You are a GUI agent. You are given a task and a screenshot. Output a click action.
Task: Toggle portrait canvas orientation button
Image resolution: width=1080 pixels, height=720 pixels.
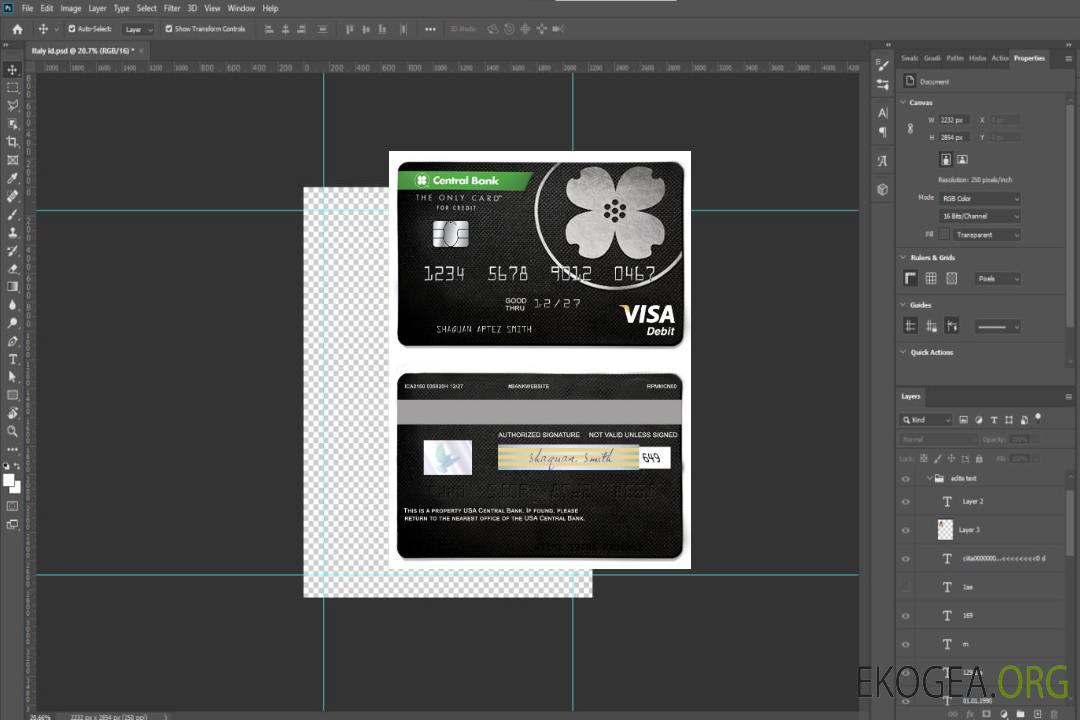click(x=946, y=160)
